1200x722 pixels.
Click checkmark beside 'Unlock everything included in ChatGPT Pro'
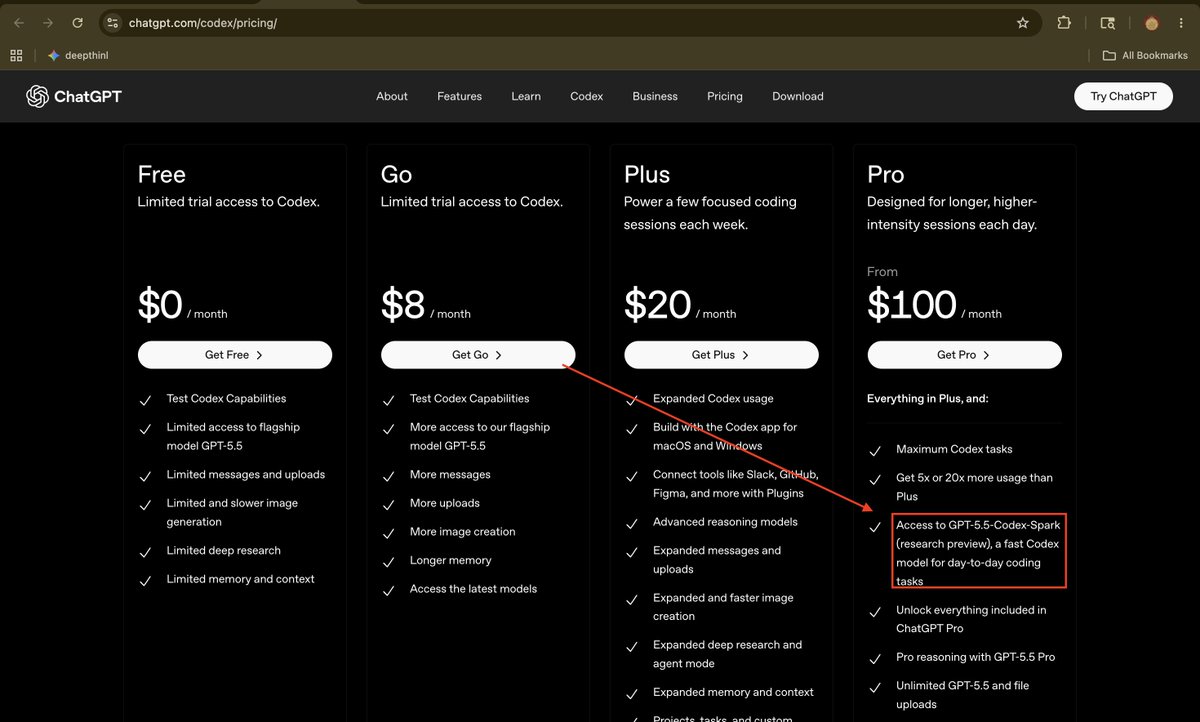pos(875,612)
